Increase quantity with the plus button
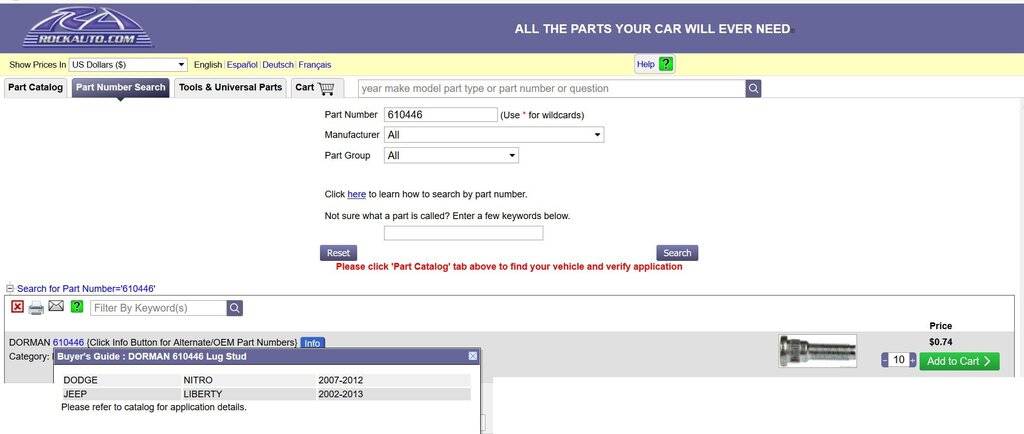The height and width of the screenshot is (434, 1024). pyautogui.click(x=912, y=360)
